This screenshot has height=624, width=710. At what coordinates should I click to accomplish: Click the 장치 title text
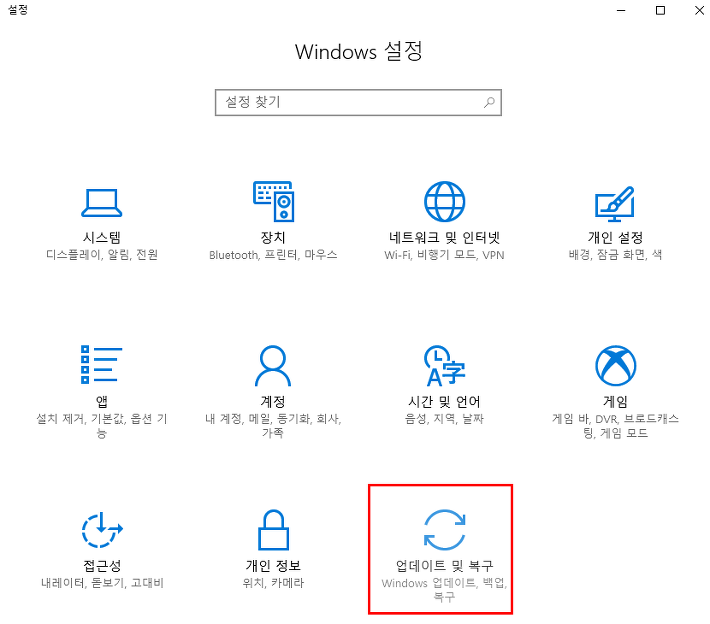pos(273,237)
